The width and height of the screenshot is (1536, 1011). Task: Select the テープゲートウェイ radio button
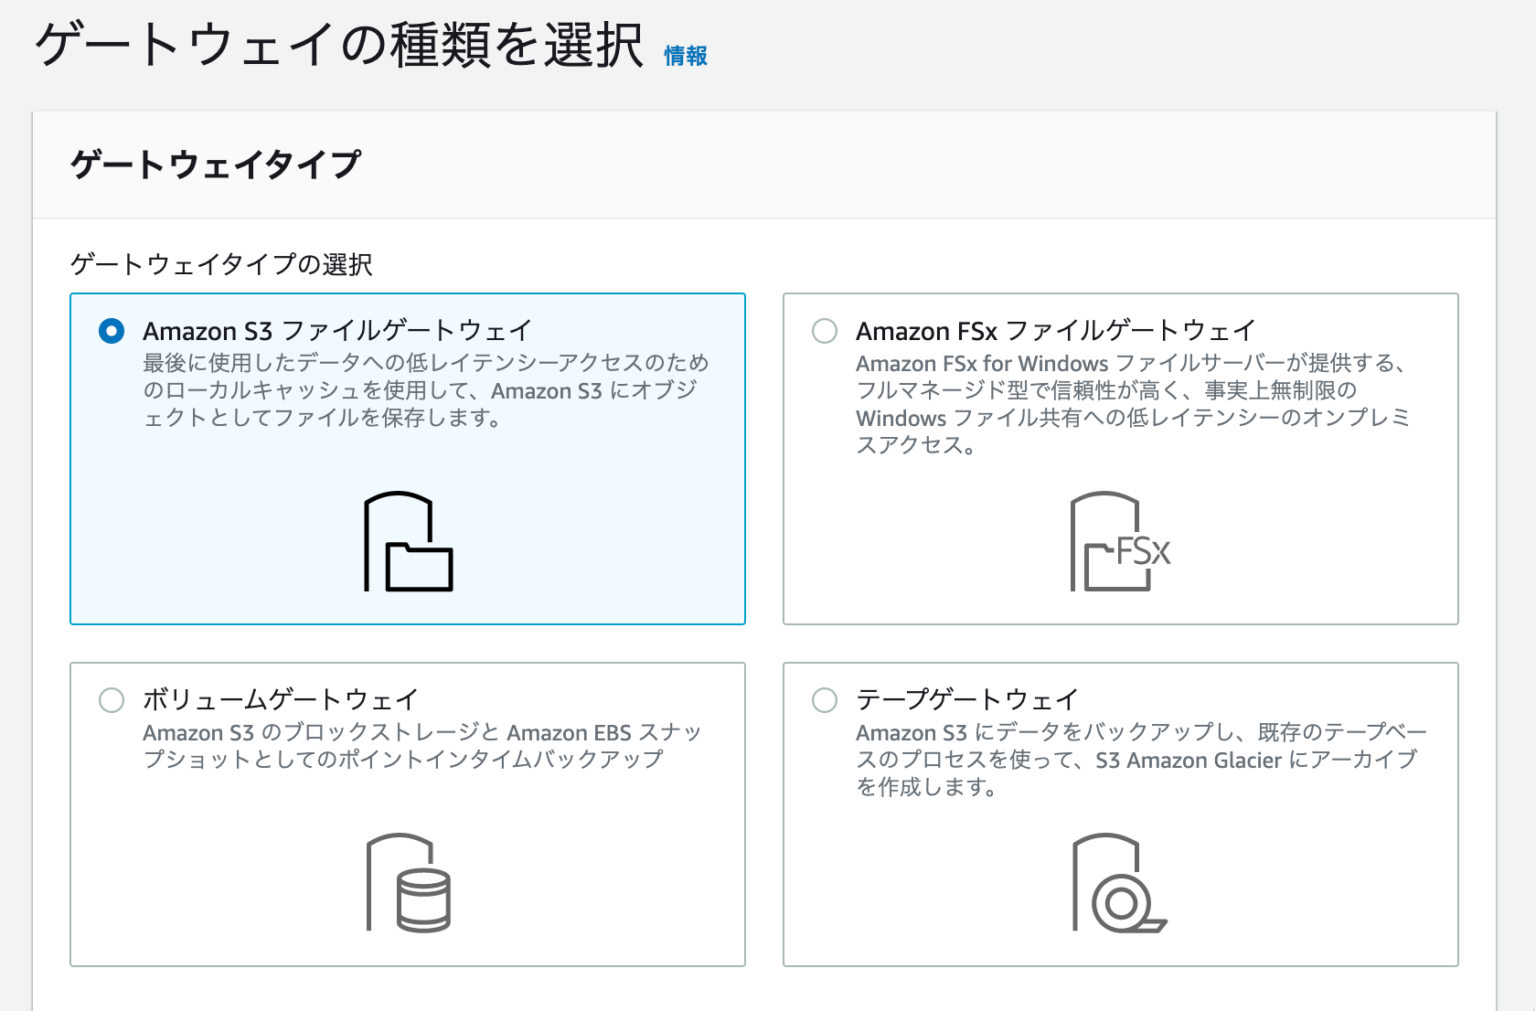tap(824, 700)
